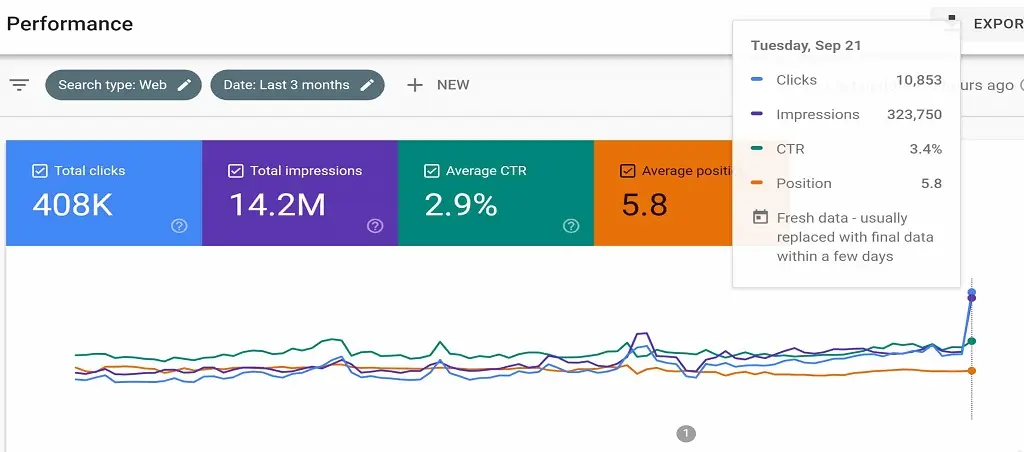Toggle the Average position checkbox
The height and width of the screenshot is (452, 1024).
click(x=628, y=171)
